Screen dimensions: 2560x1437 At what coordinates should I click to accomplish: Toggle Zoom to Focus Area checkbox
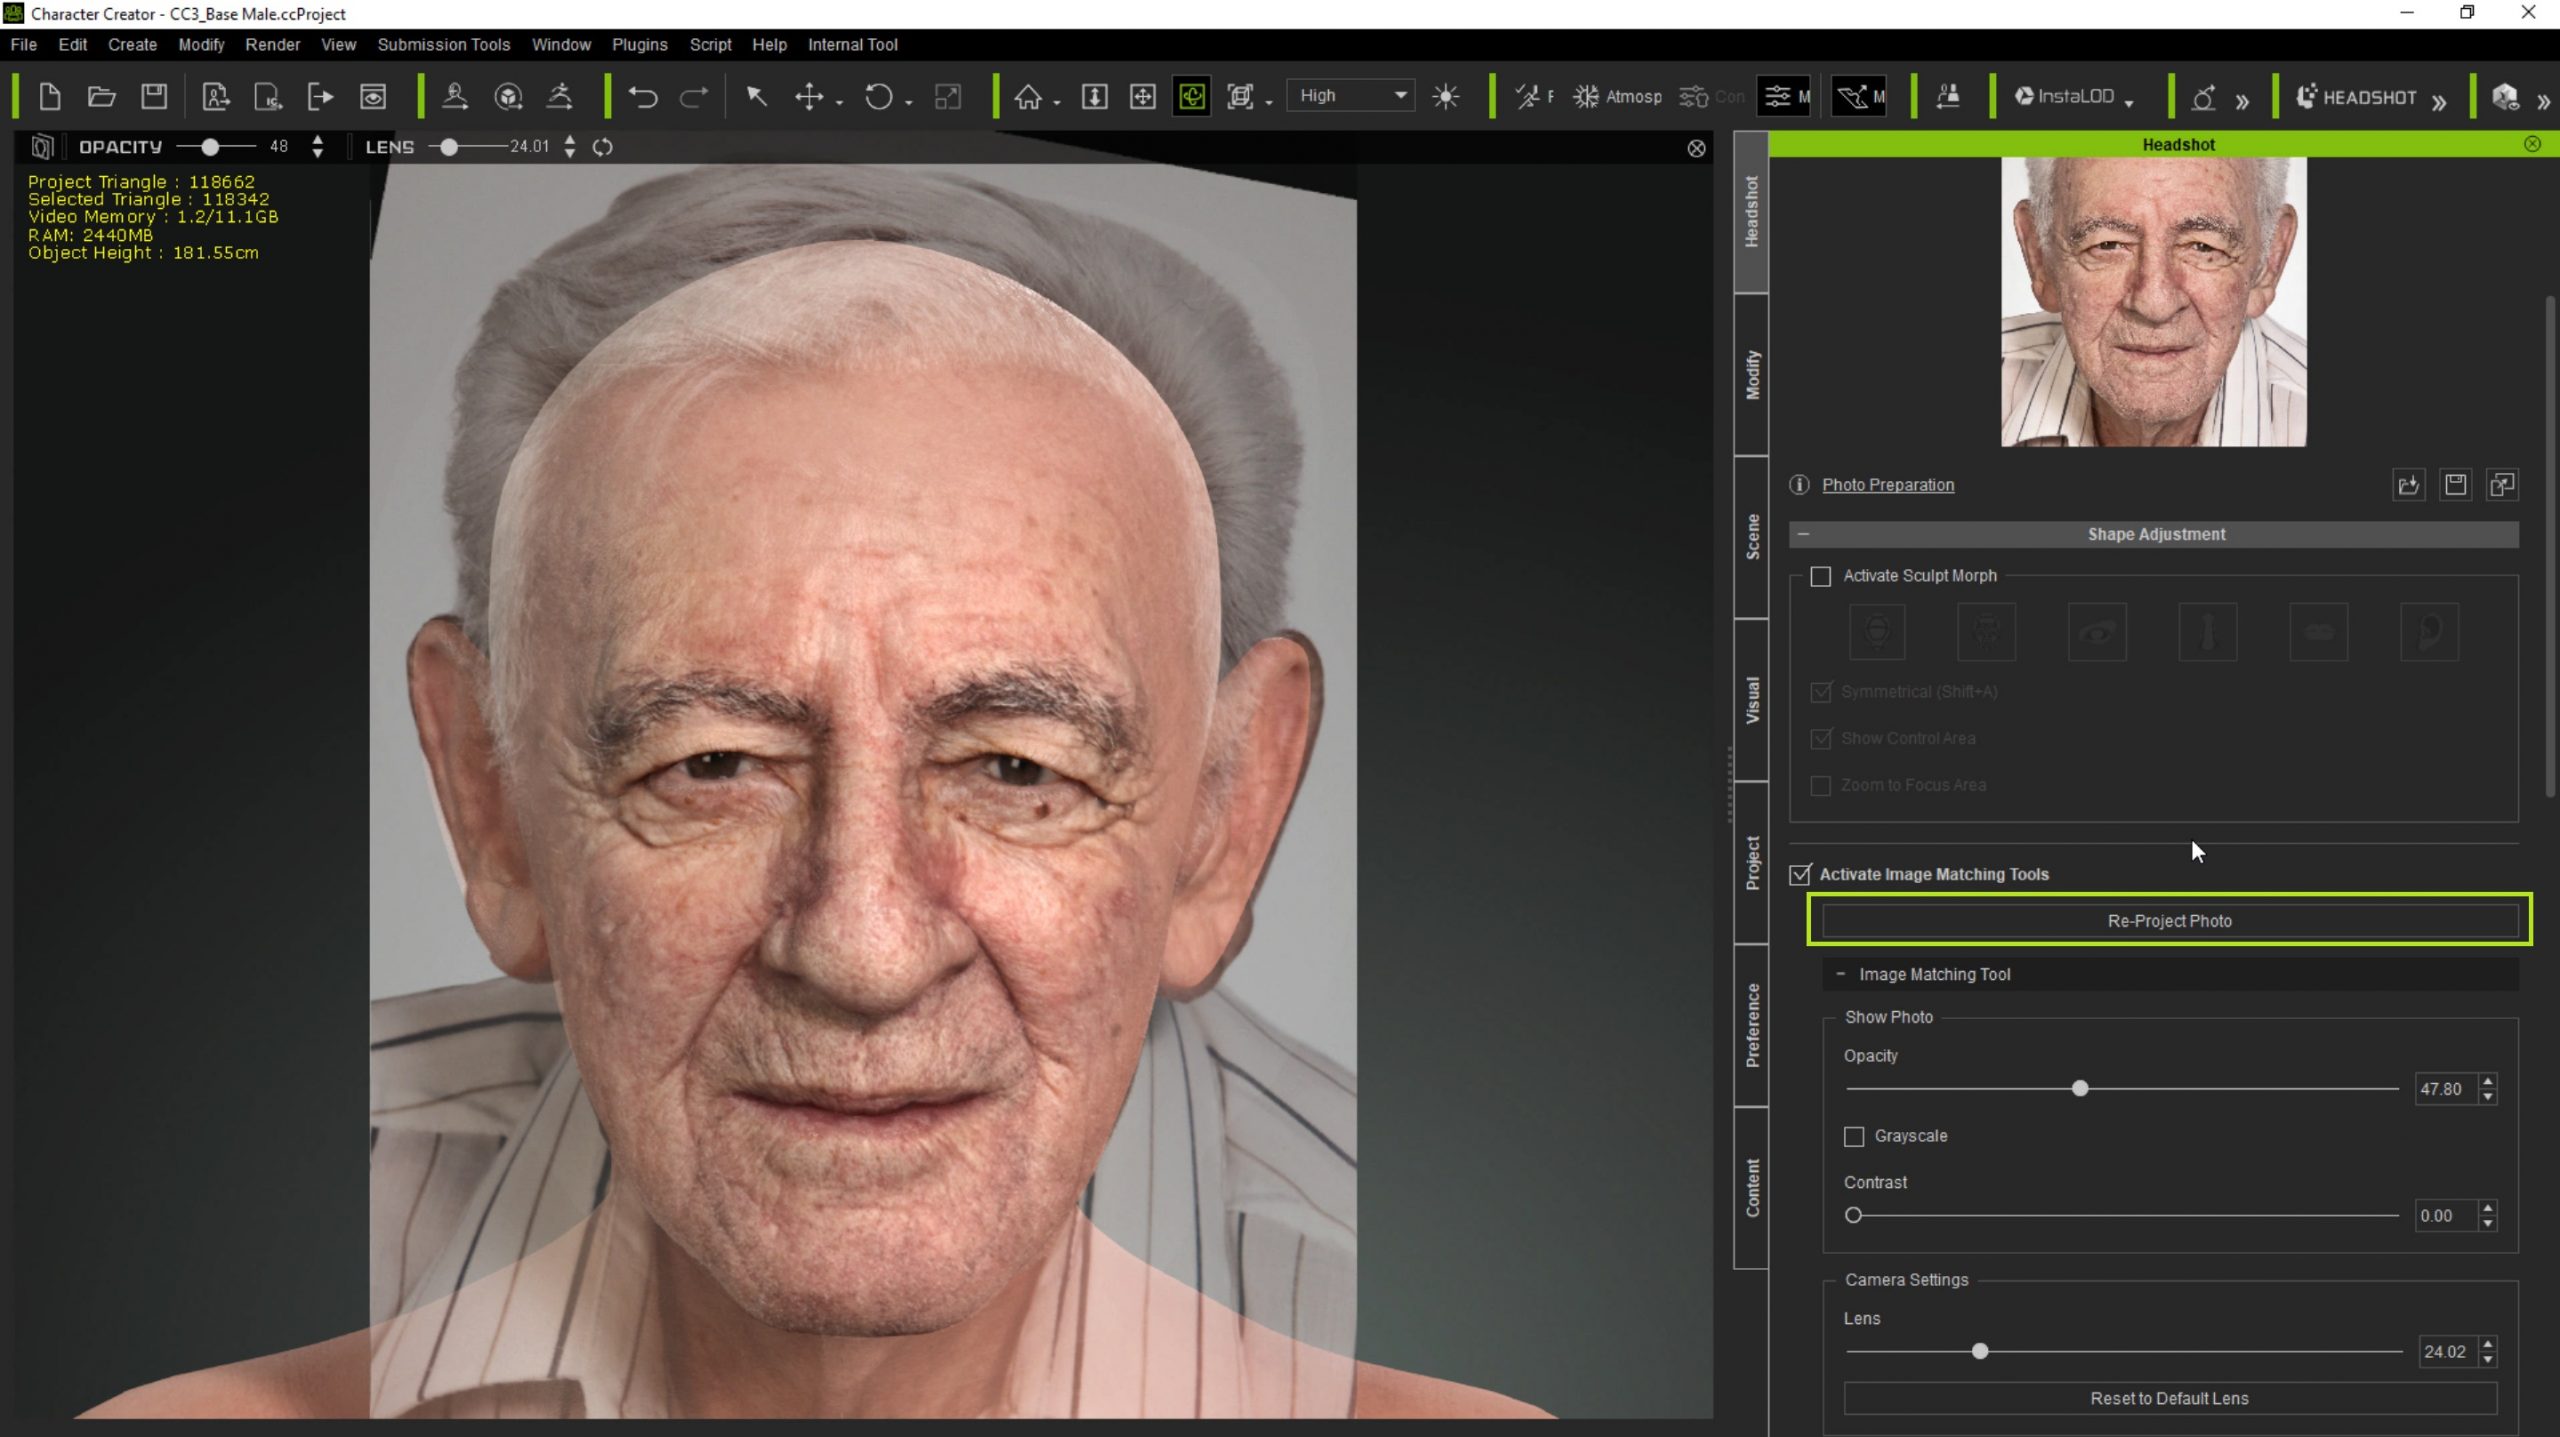(x=1821, y=786)
